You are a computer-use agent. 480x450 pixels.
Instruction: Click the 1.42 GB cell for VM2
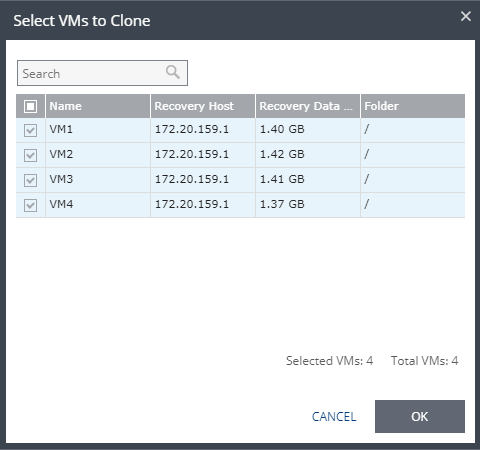308,155
